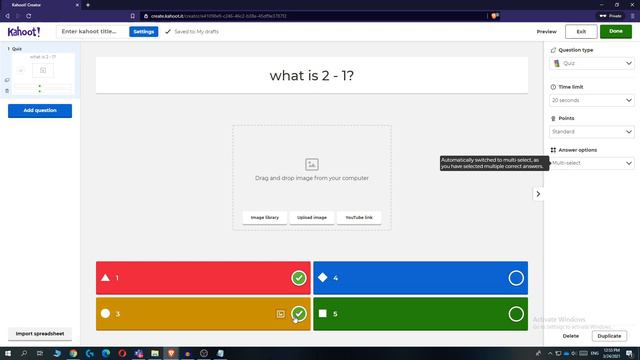
Task: Click Brave browser icon on taskbar
Action: click(171, 353)
